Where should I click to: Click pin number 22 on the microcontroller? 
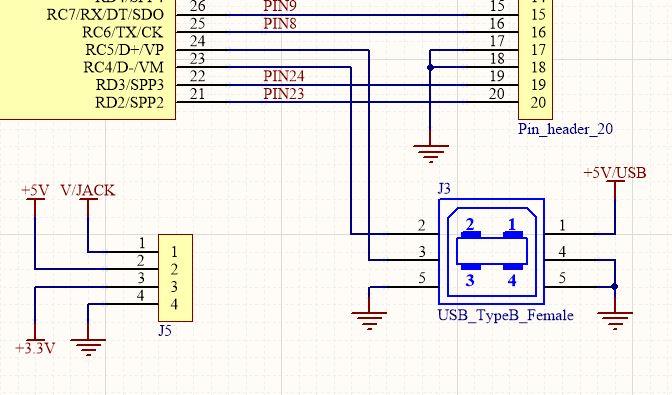click(x=198, y=77)
